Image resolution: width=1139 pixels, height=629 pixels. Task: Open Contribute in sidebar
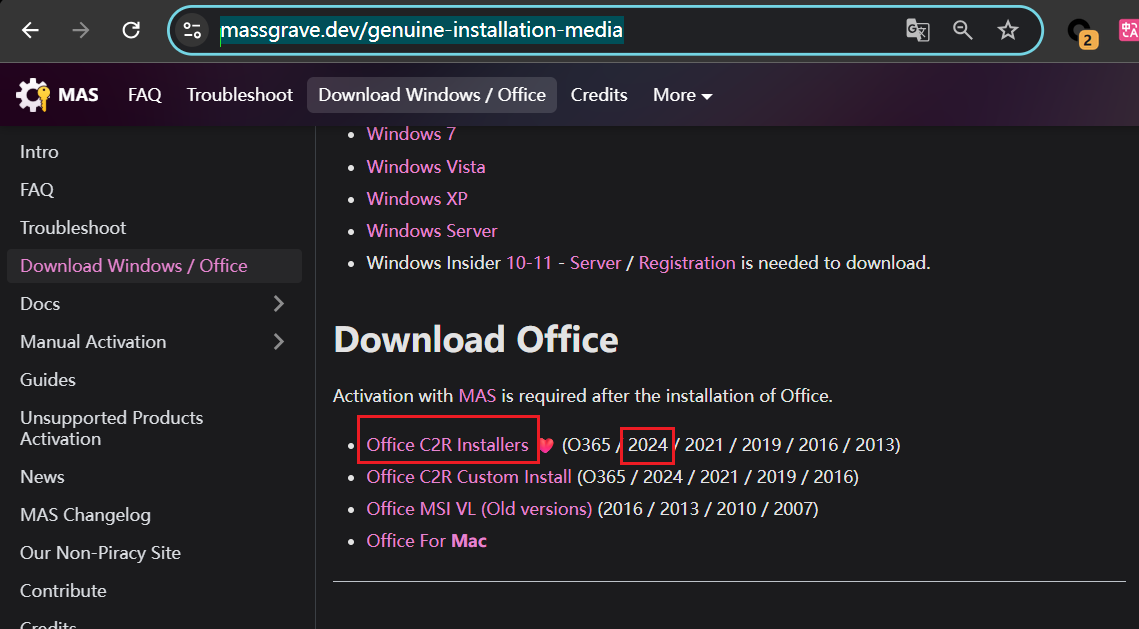pos(63,591)
